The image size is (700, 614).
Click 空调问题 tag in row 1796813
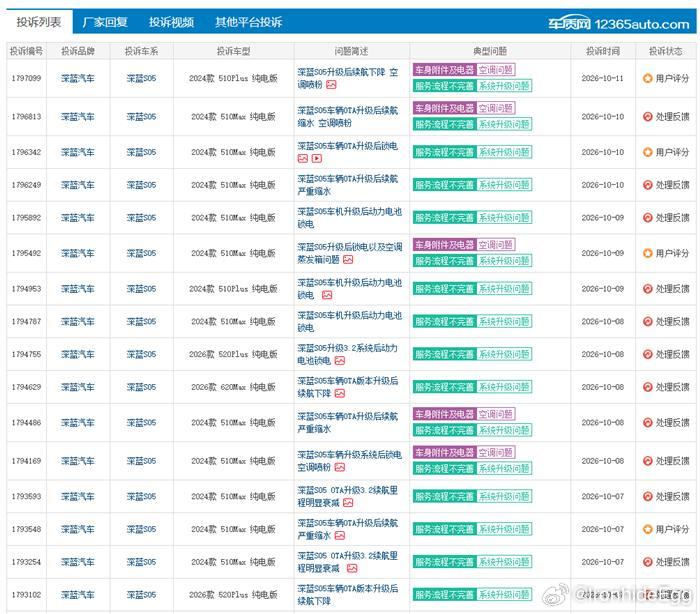(496, 108)
